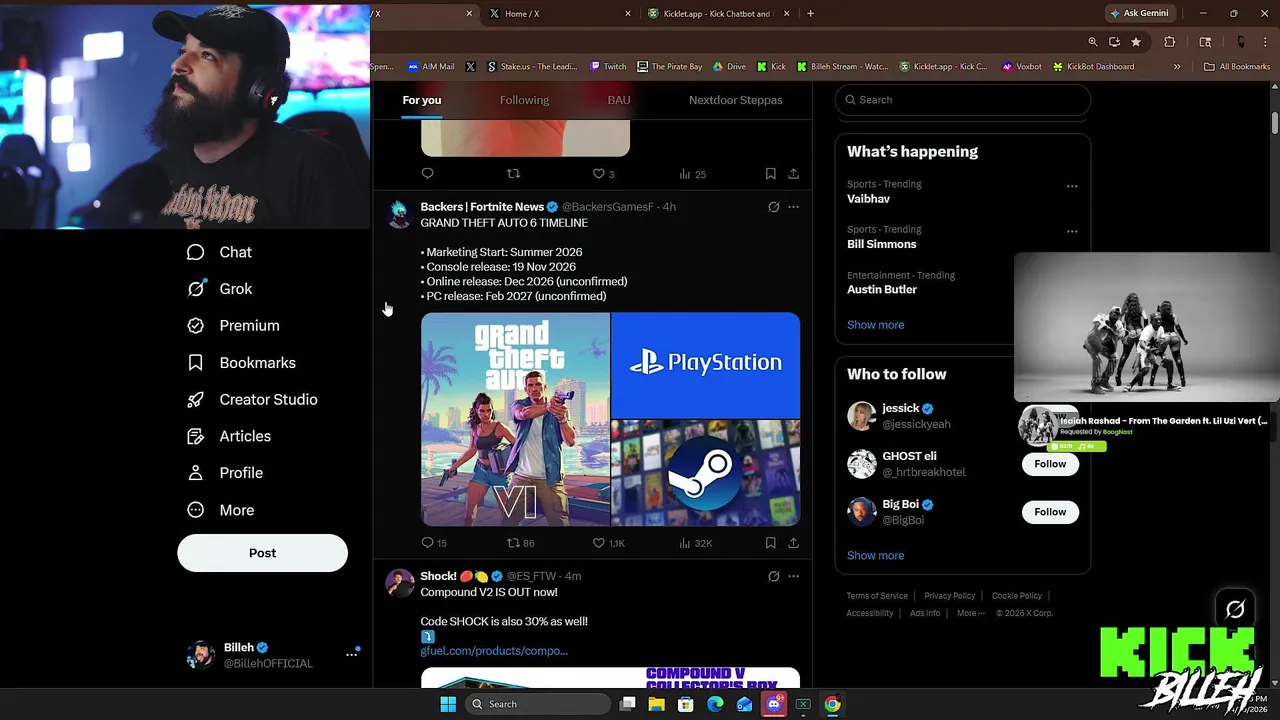Open KickBot Dashboard bookmark
1280x720 pixels.
coord(1093,67)
